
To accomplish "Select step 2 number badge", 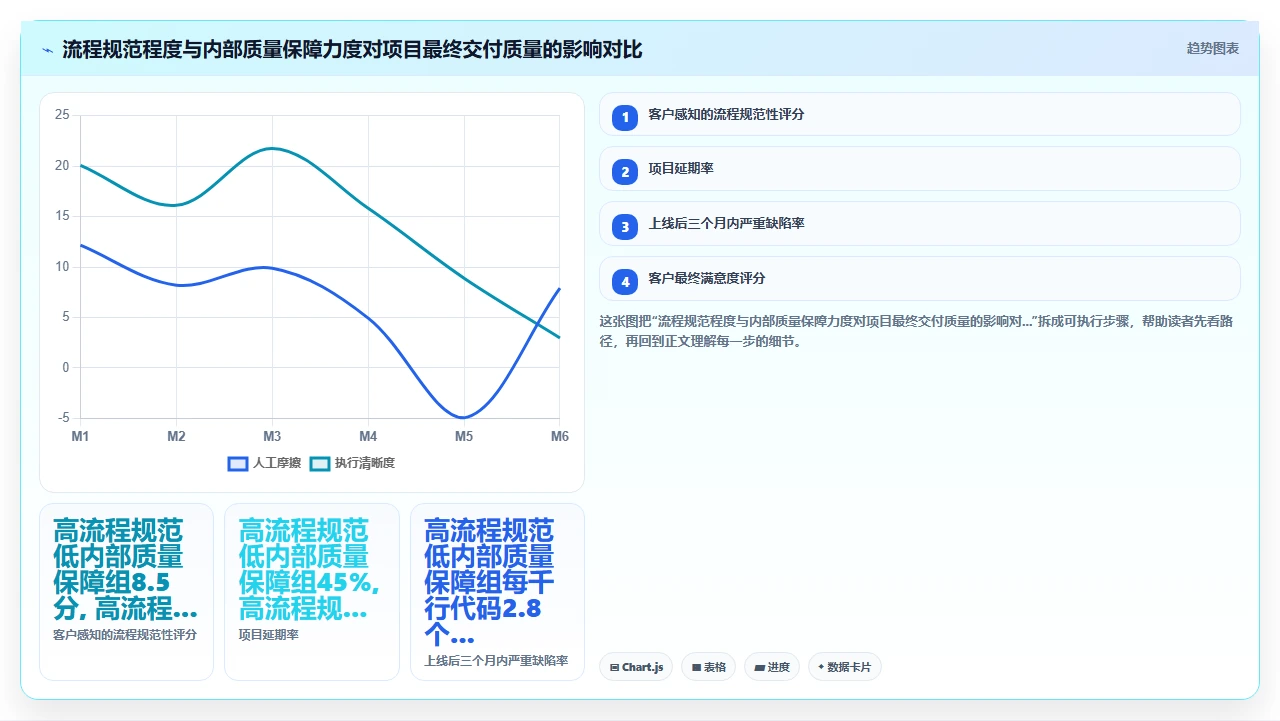I will coord(625,172).
